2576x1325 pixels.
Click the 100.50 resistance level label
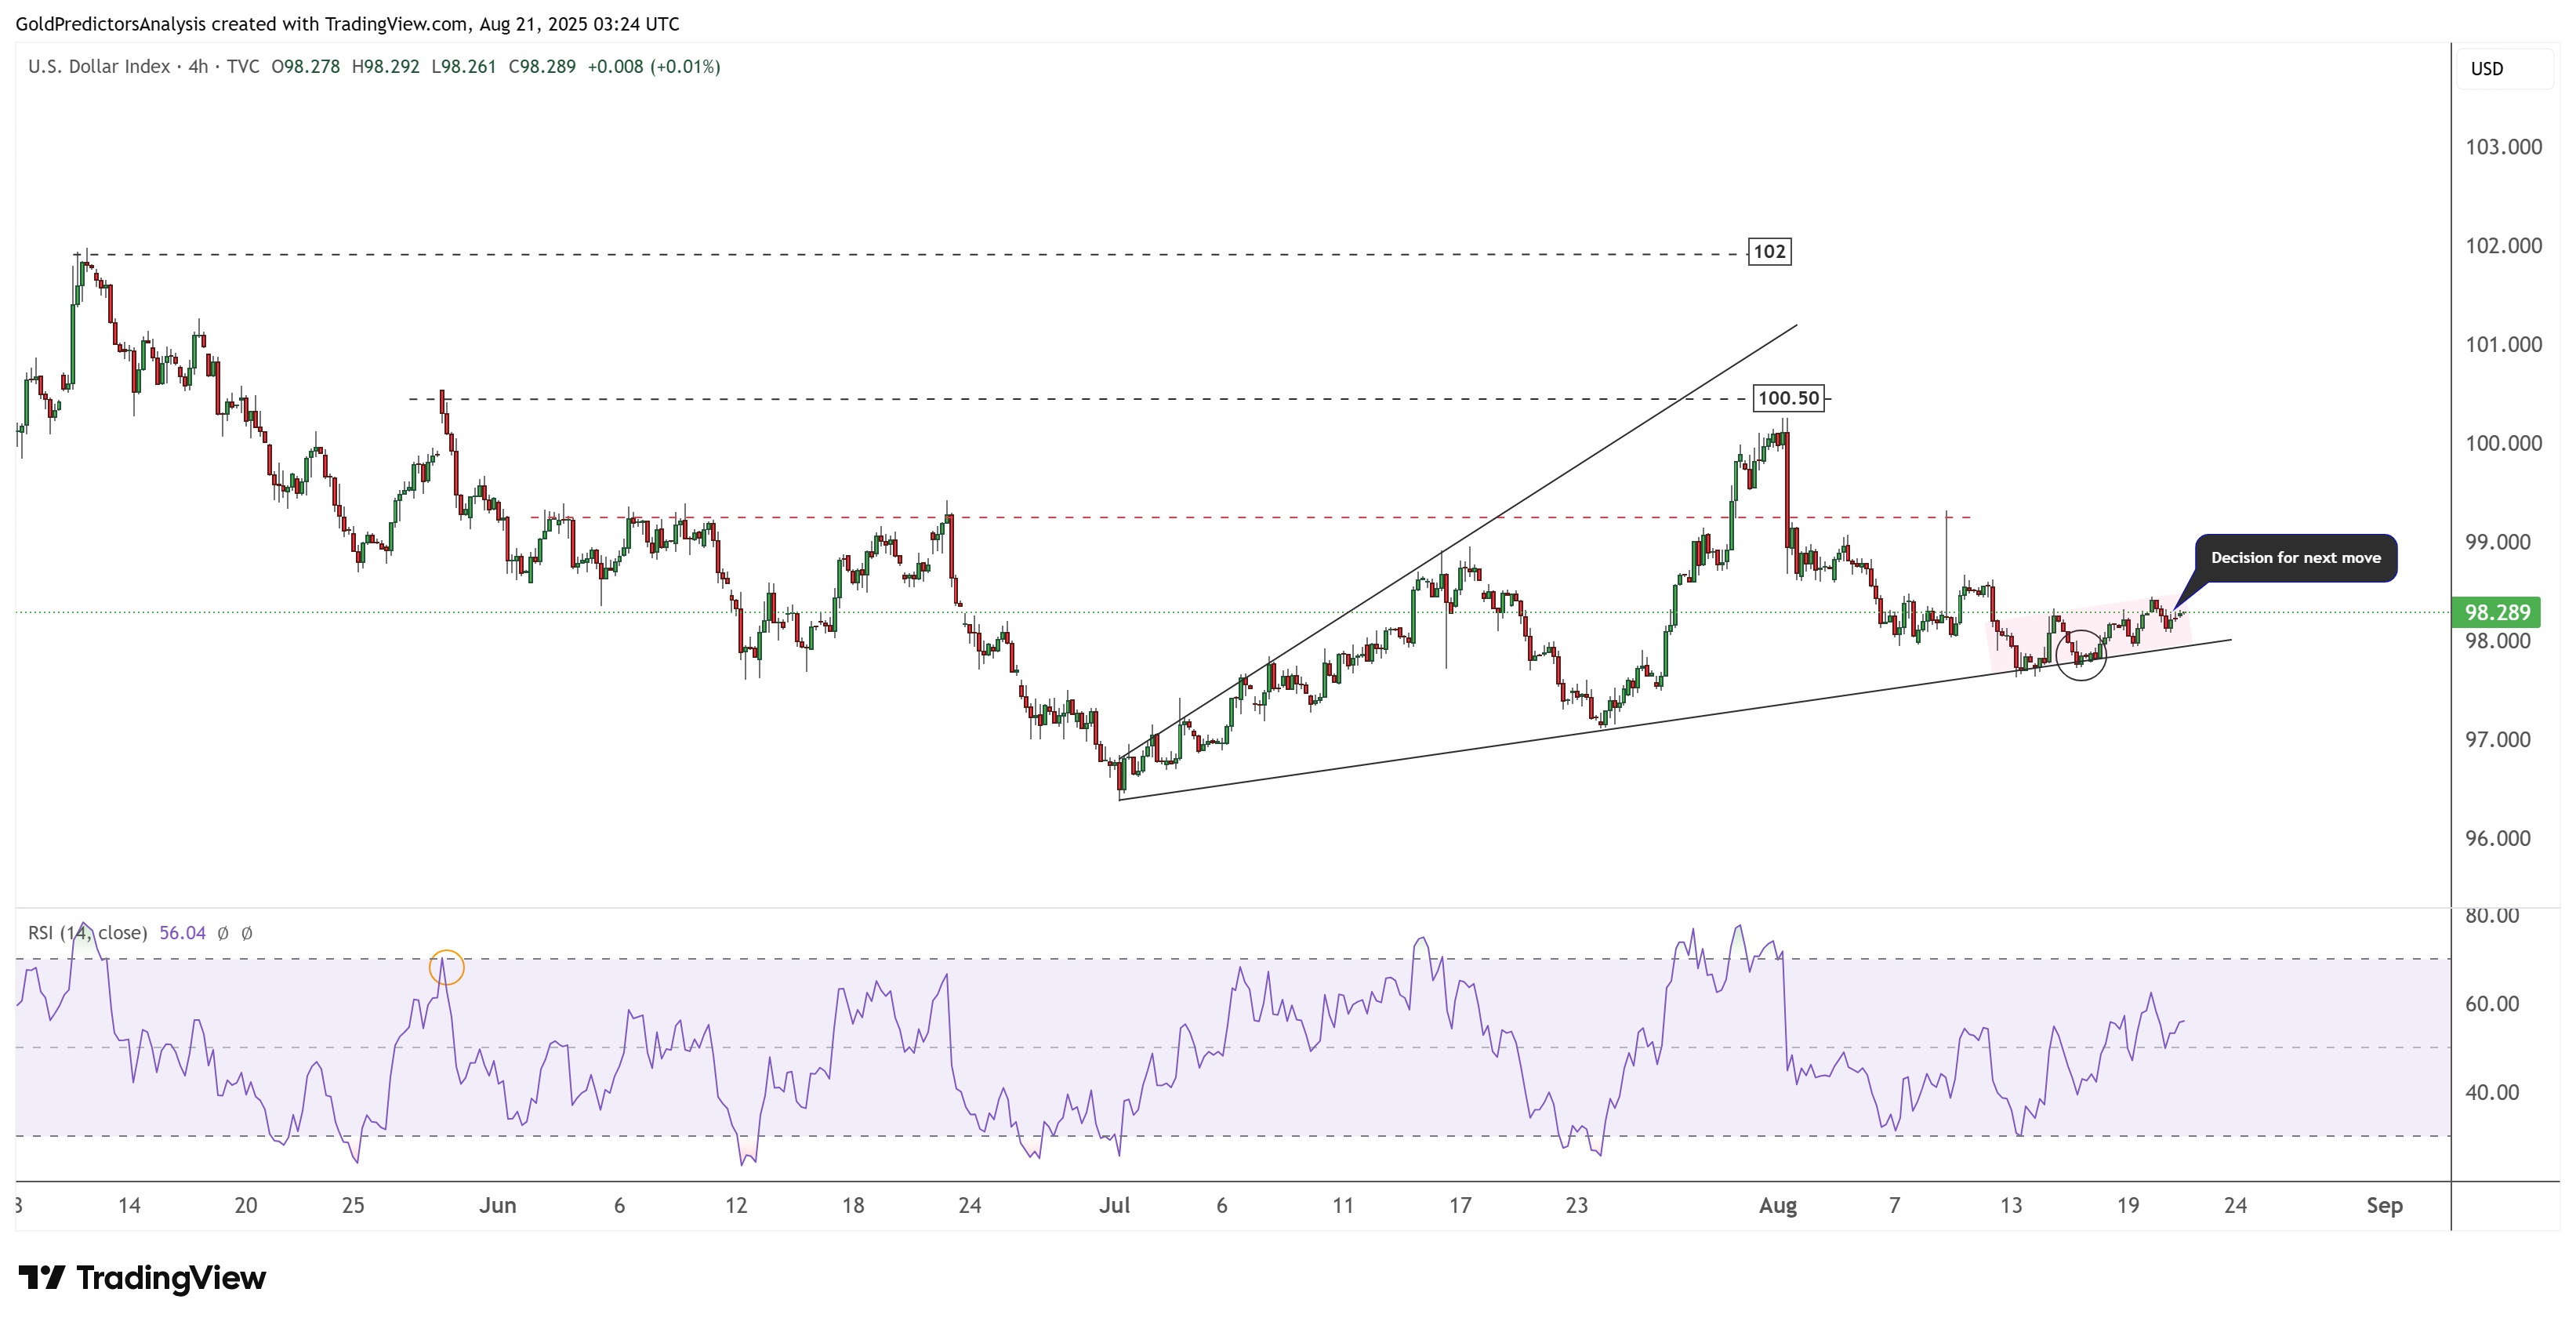[x=1788, y=398]
